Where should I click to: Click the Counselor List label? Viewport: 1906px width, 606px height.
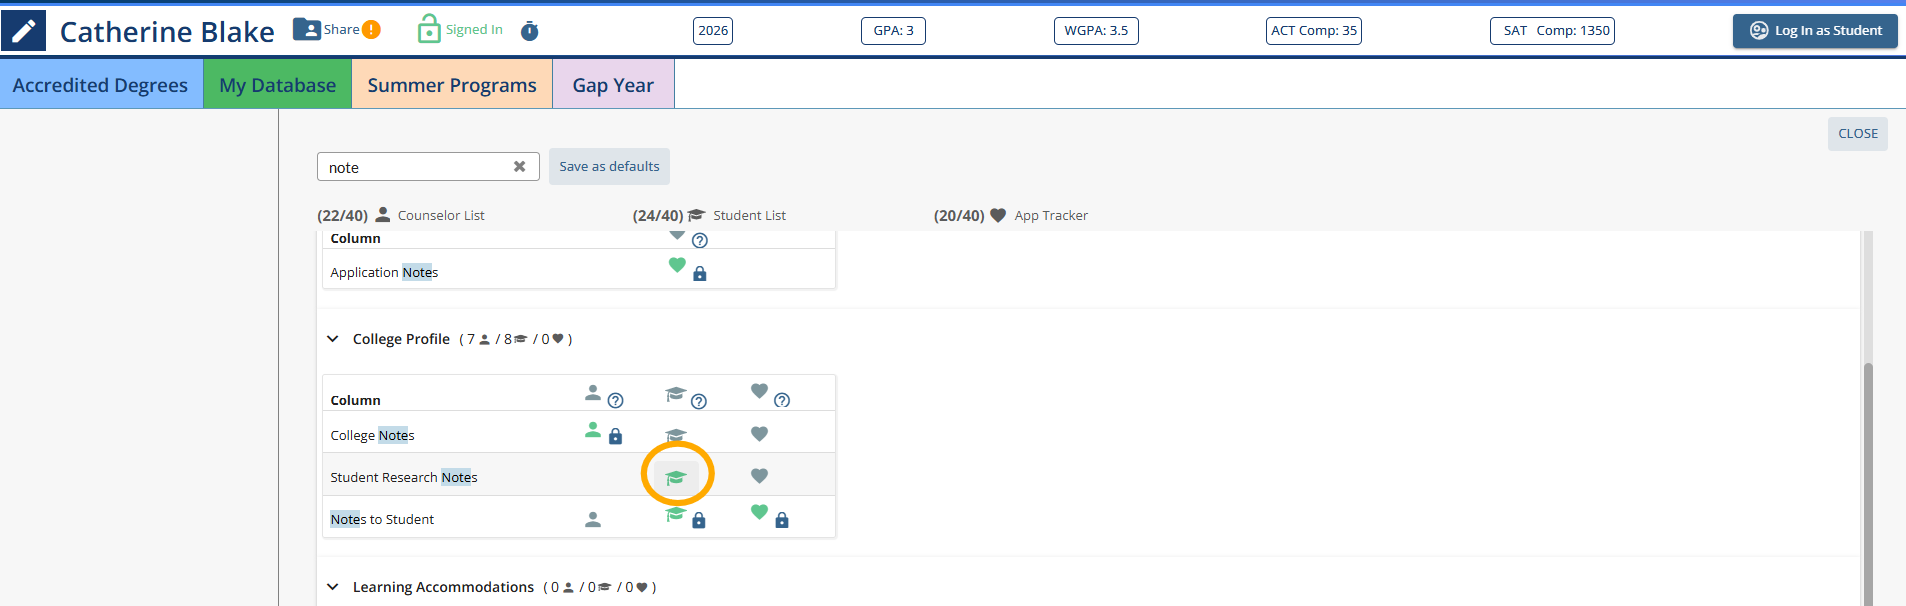441,215
